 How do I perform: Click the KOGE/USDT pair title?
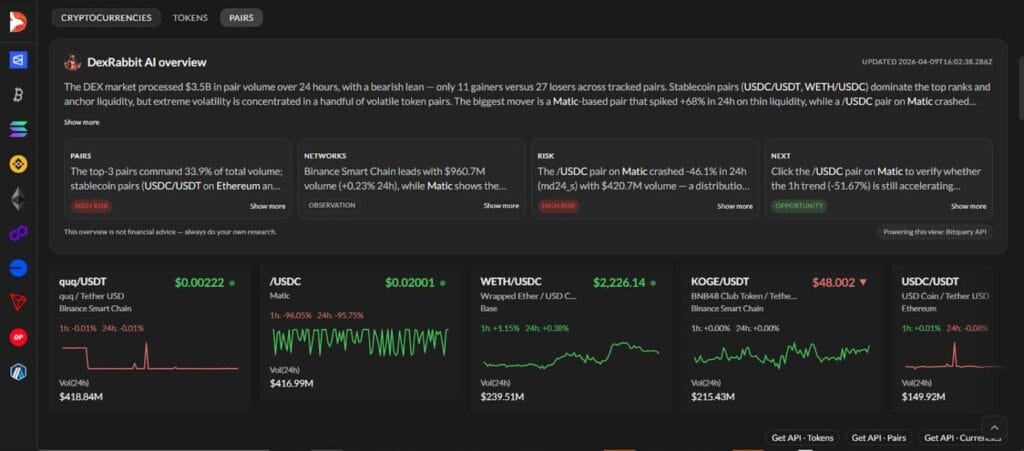point(721,282)
